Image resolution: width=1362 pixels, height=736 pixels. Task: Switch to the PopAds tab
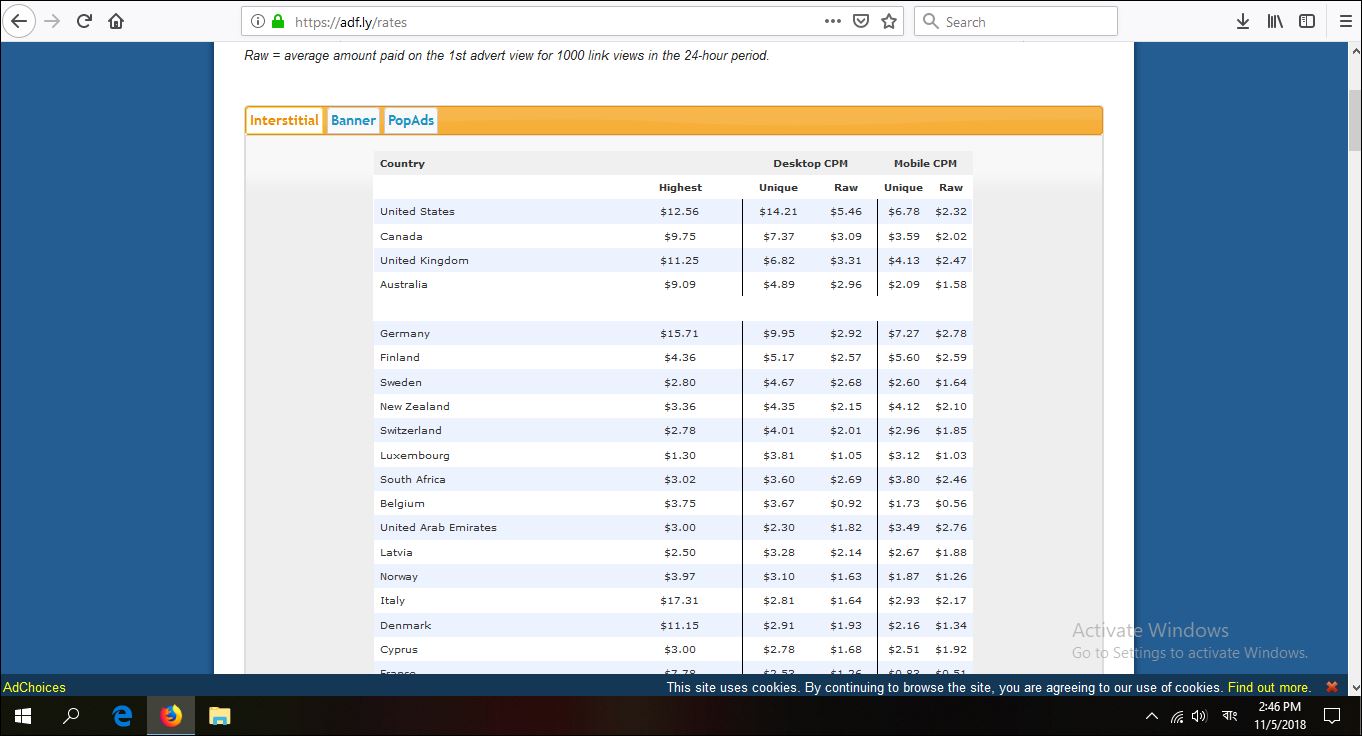[x=410, y=119]
